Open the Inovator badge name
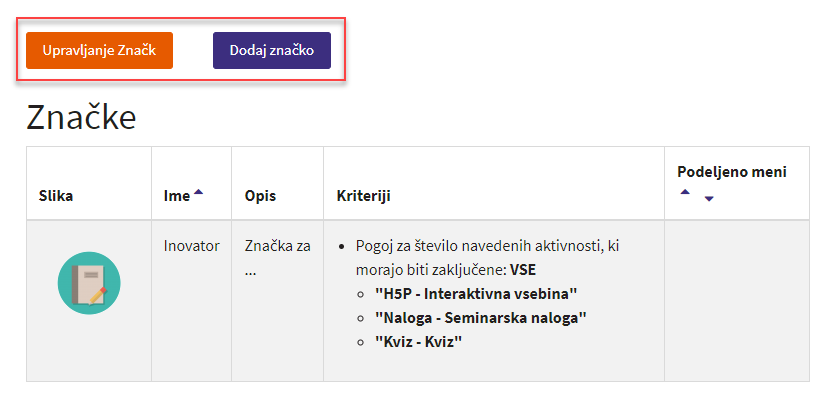Screen dimensions: 838x408 coord(191,246)
